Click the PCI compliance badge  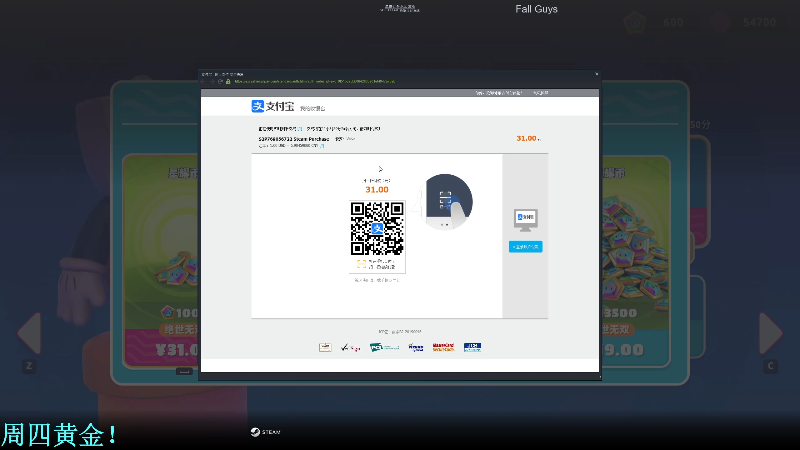point(384,347)
